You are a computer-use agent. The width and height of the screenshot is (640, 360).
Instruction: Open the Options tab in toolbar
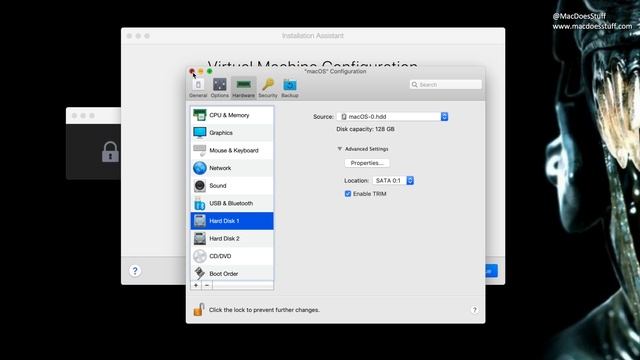pos(220,88)
